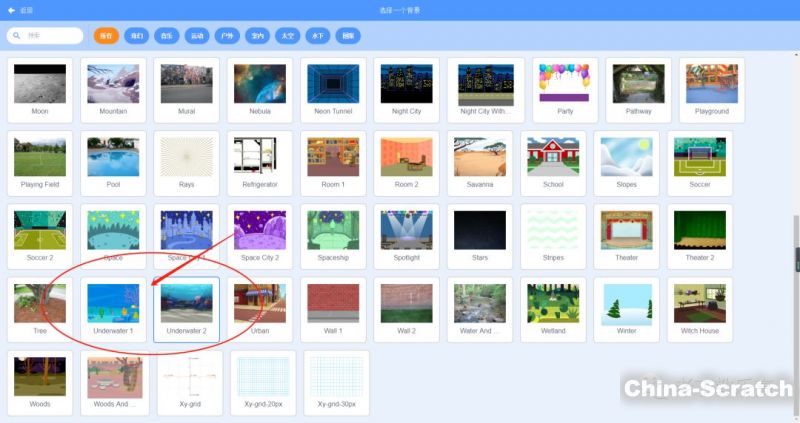800x423 pixels.
Task: Choose the Underwater 2 backdrop
Action: (186, 308)
